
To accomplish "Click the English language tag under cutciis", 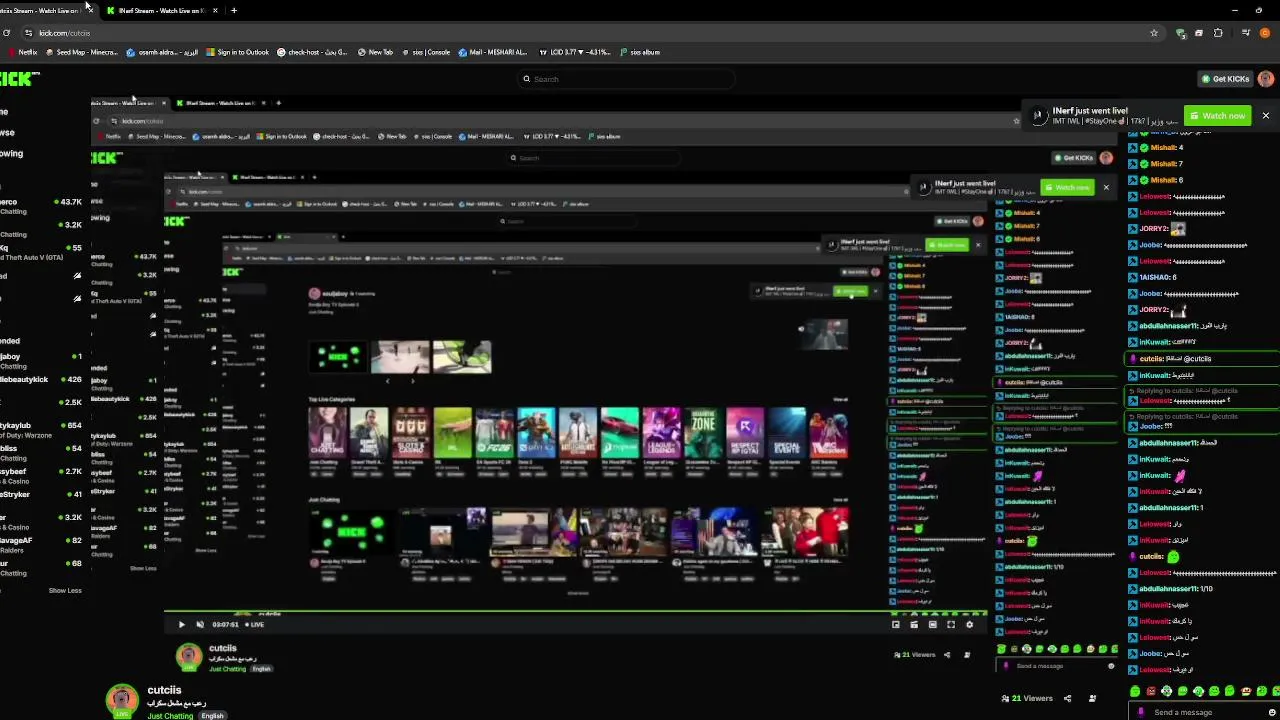I will 212,716.
